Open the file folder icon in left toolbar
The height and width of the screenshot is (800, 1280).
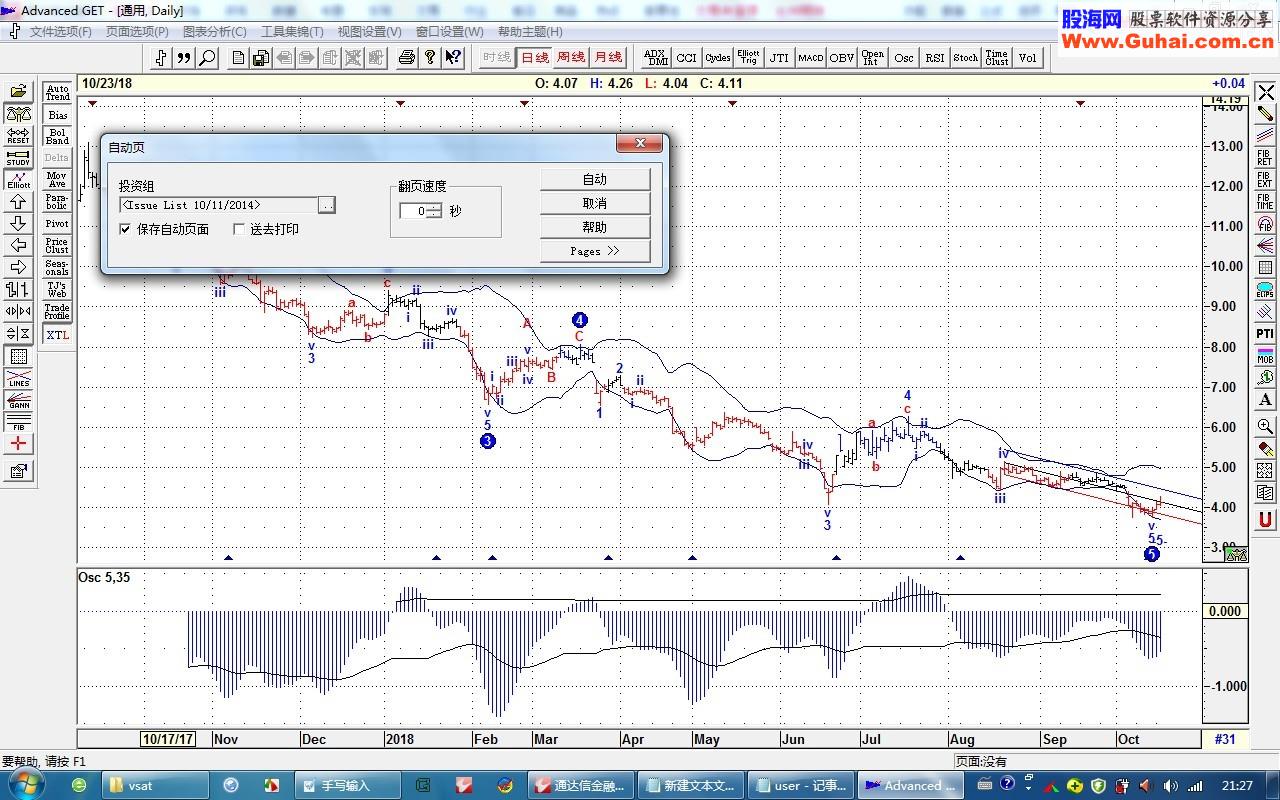pos(18,92)
